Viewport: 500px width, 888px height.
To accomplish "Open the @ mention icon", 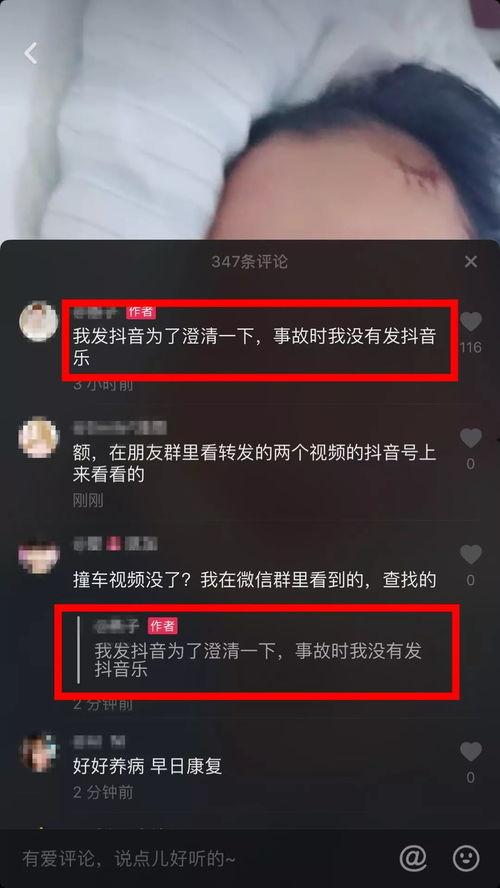I will tap(413, 859).
